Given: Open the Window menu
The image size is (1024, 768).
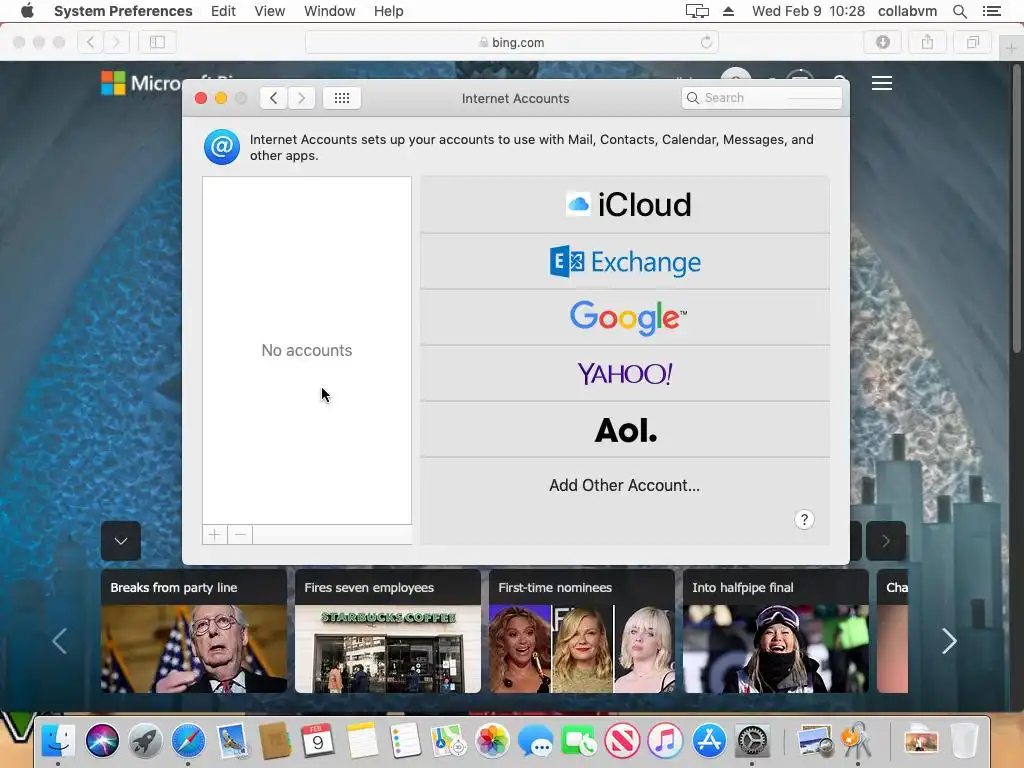Looking at the screenshot, I should click(329, 11).
